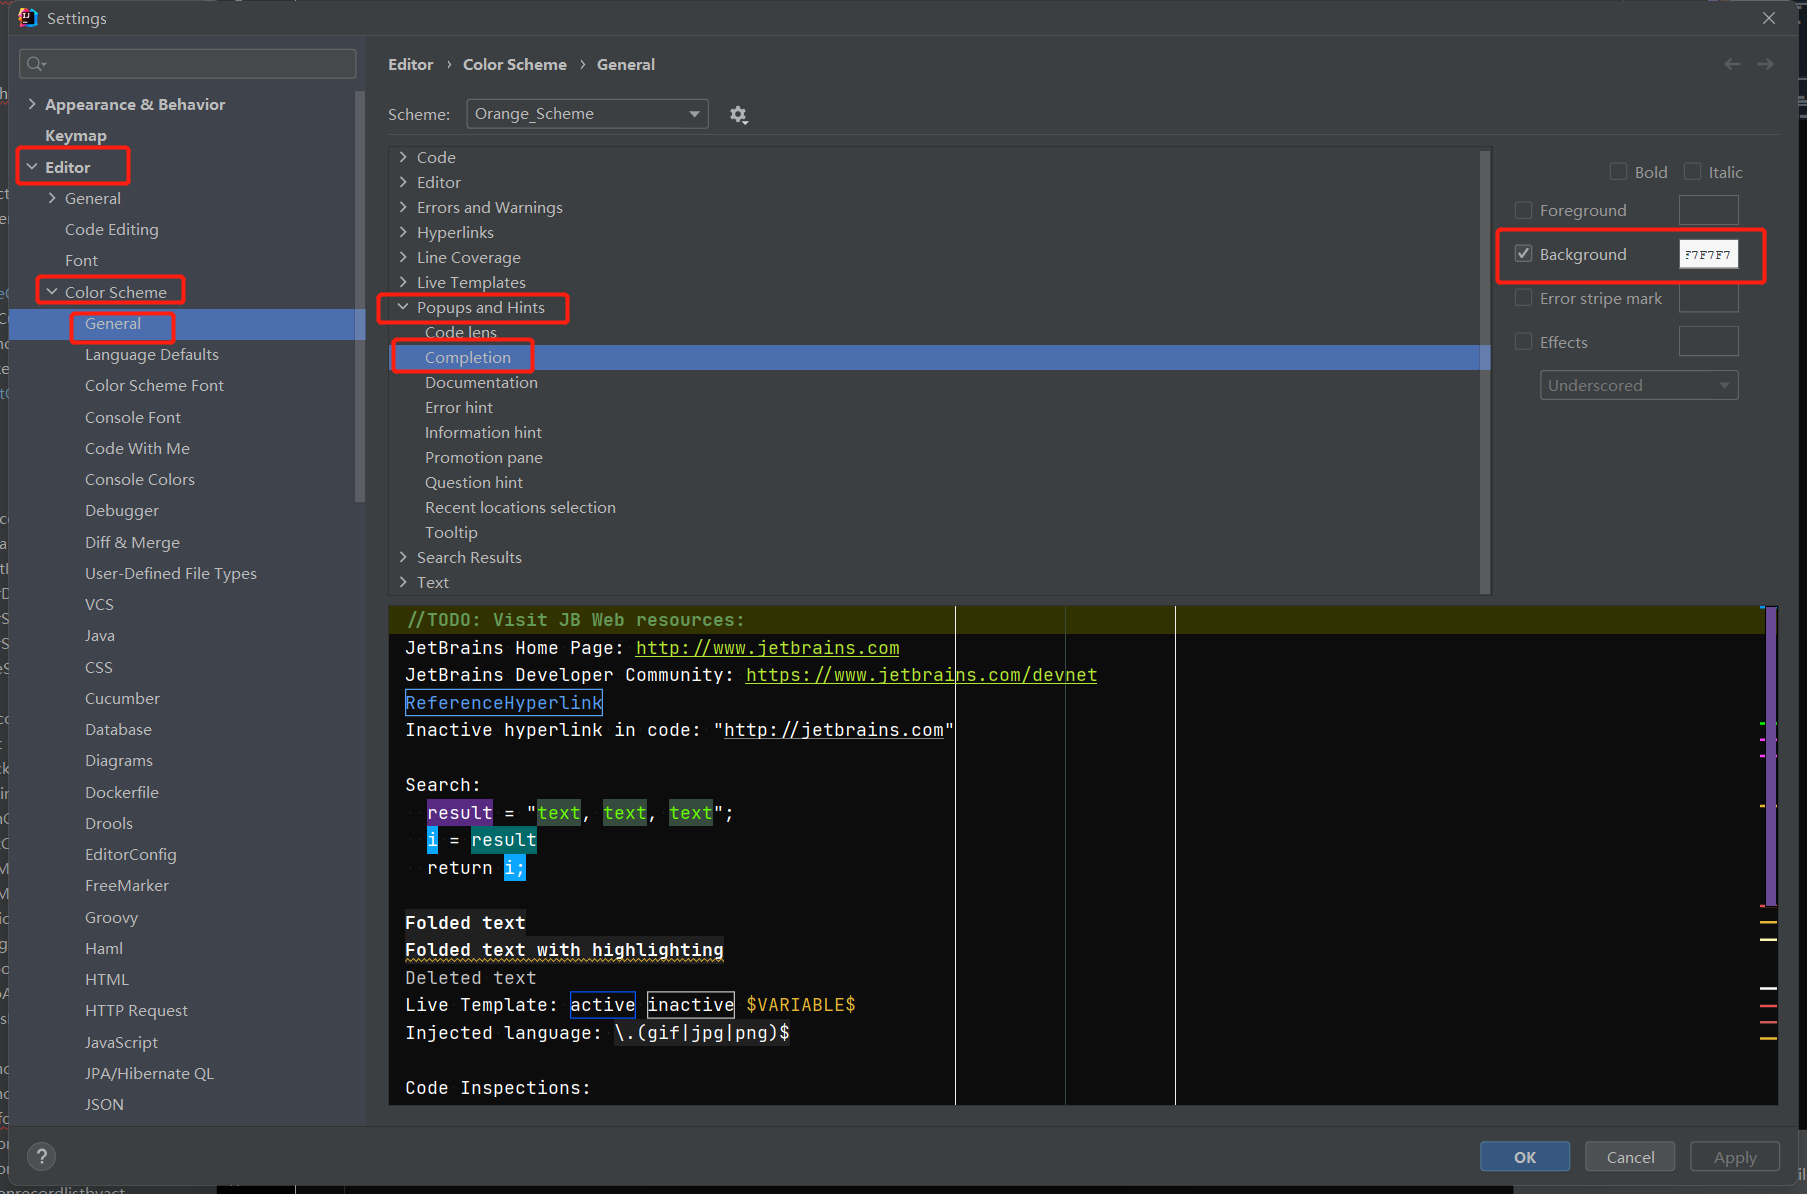Open the Underscored effect type dropdown
The image size is (1807, 1194).
click(1639, 385)
